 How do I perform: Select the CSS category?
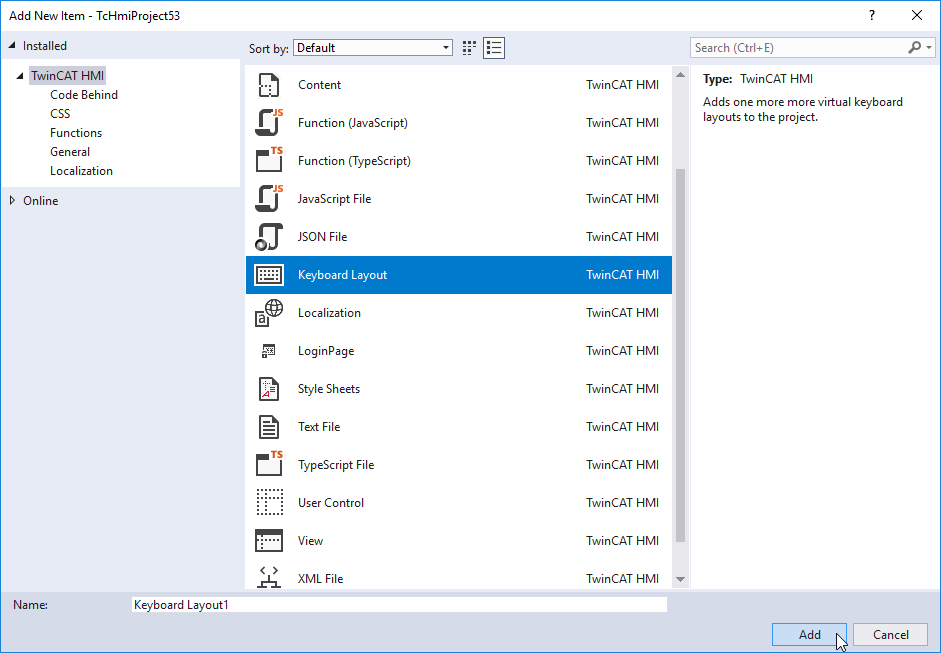(x=60, y=113)
